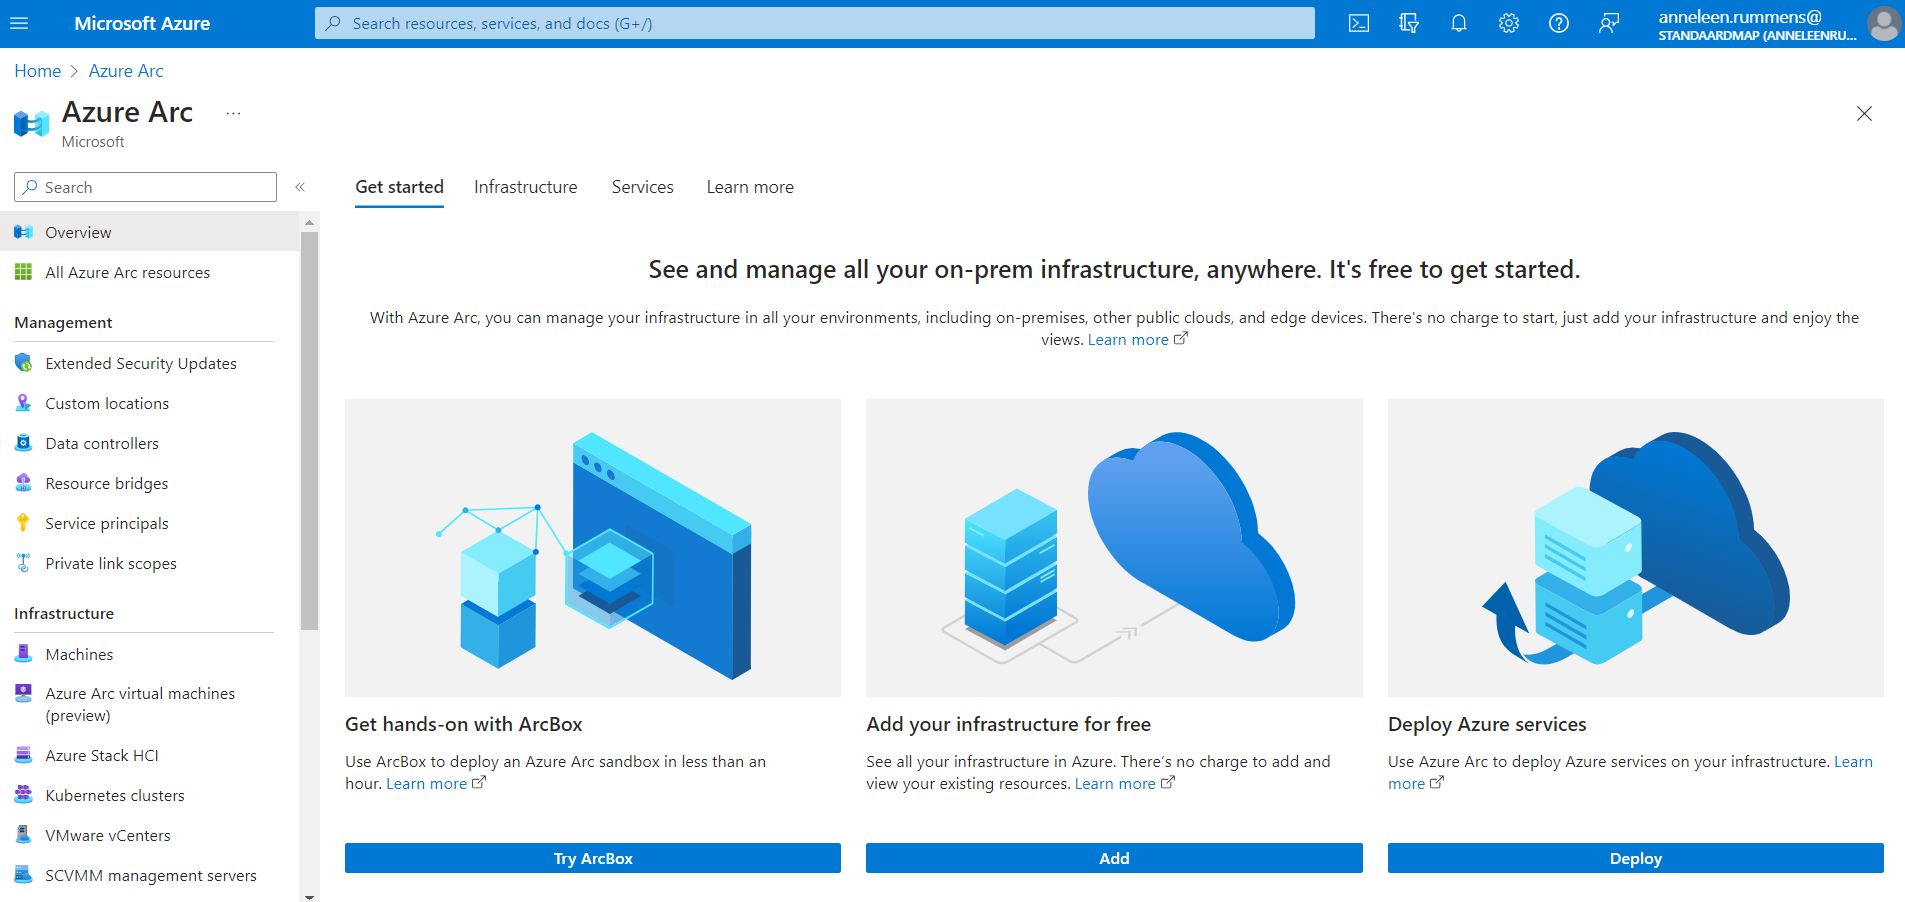Open SCVMM management servers
1905x902 pixels.
[x=149, y=875]
